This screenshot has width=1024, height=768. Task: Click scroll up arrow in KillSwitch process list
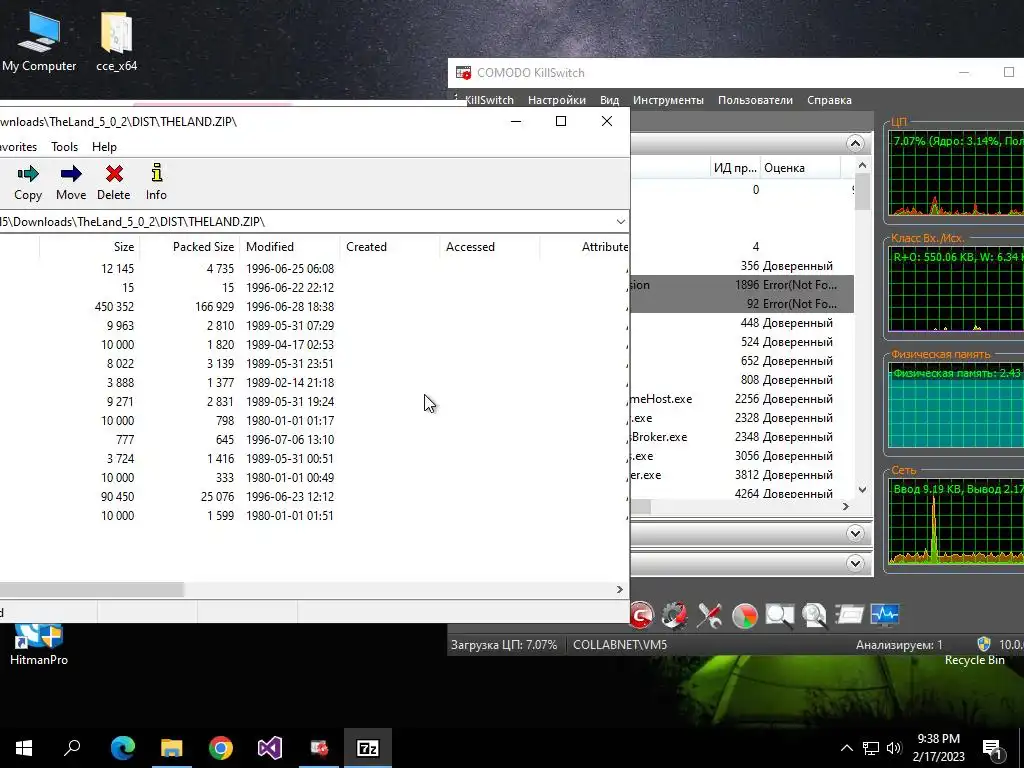(x=862, y=165)
